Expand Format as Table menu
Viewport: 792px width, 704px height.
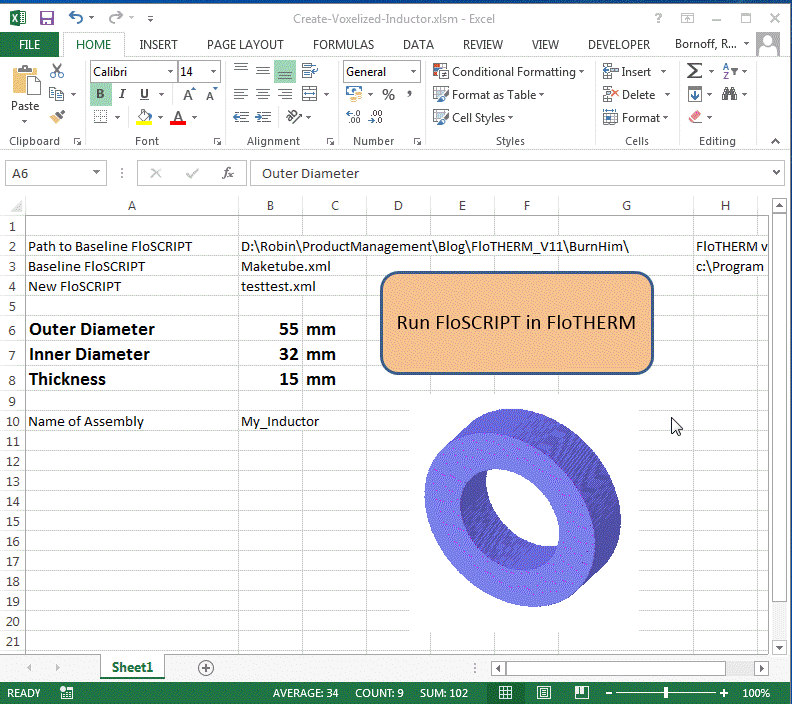coord(488,94)
